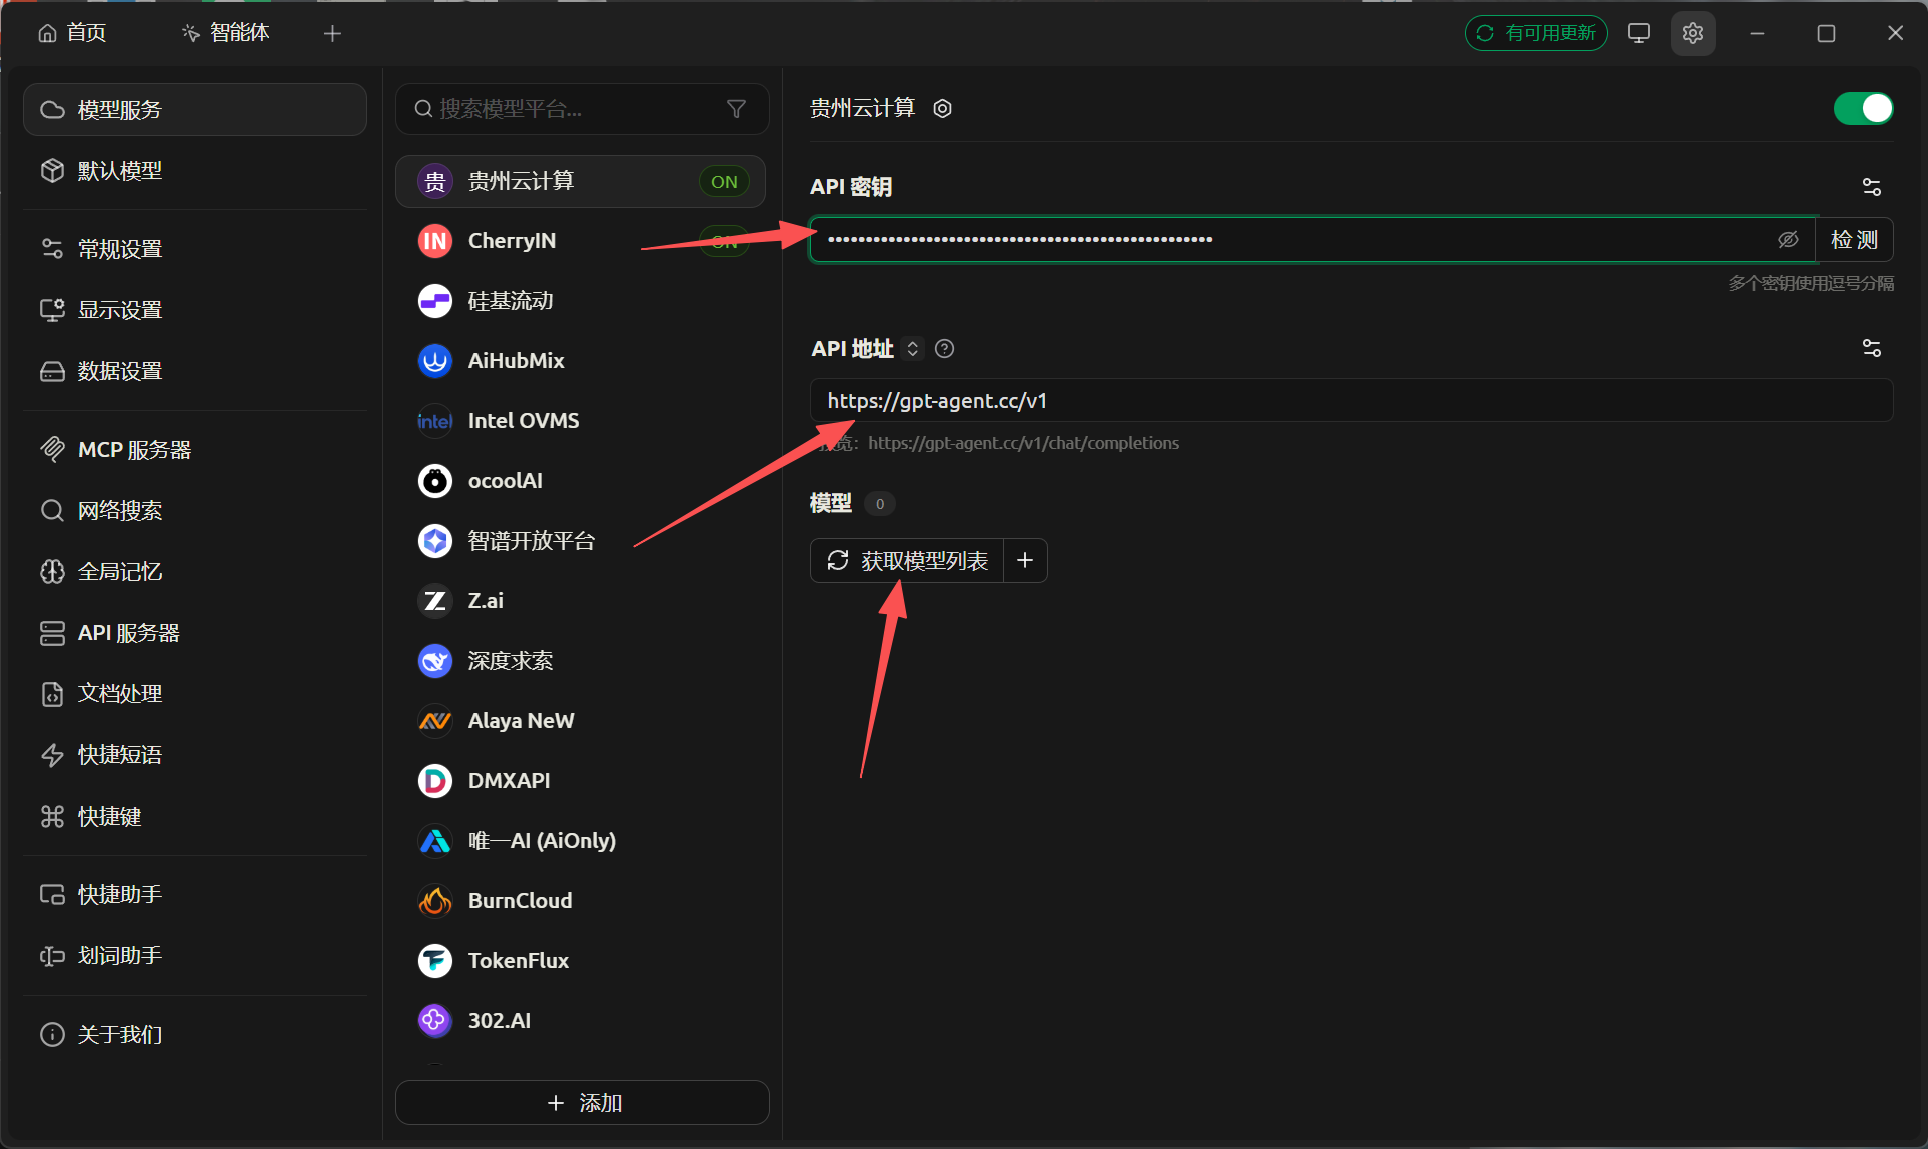Open 数据设置 page

tap(195, 371)
